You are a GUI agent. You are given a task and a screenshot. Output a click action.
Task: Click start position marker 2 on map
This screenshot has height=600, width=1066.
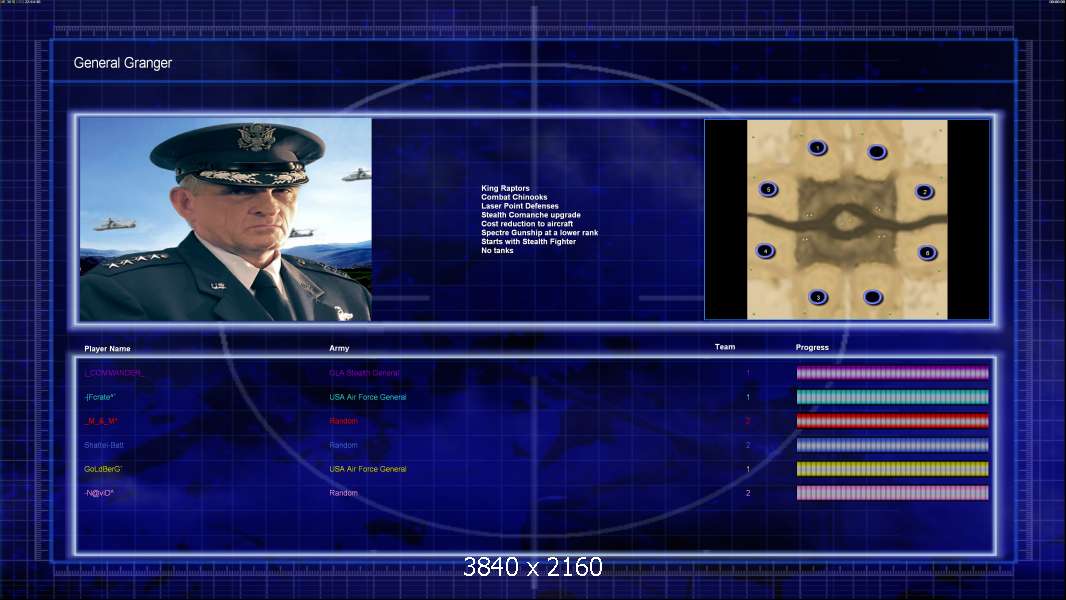pos(924,192)
